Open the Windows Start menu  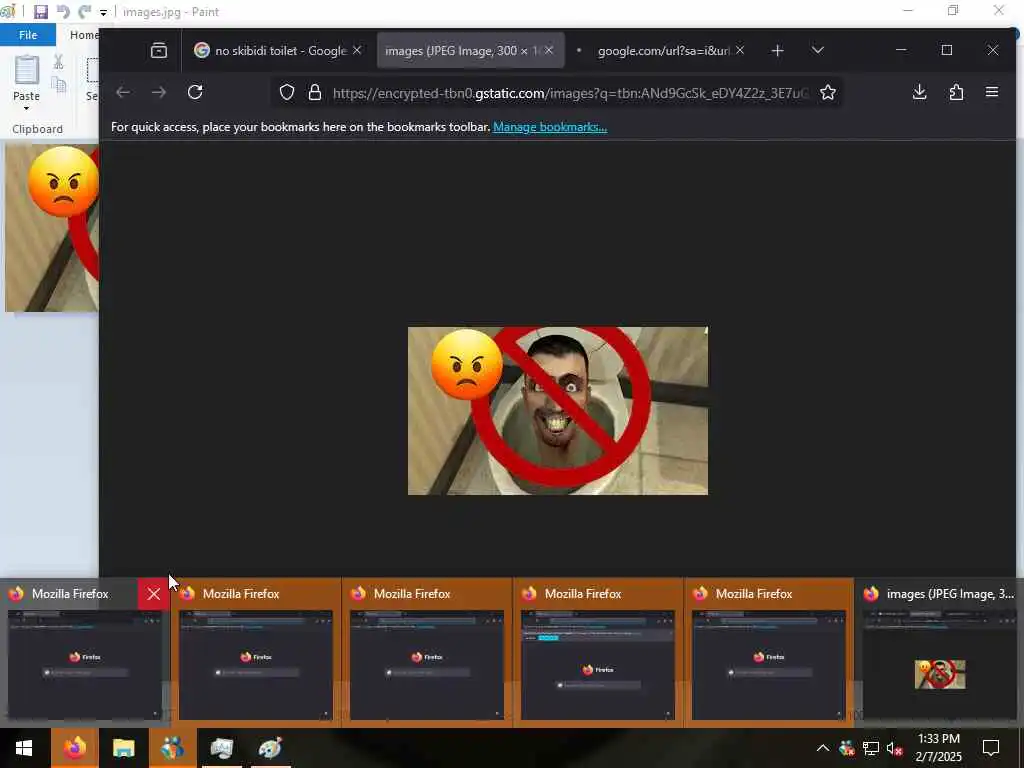click(24, 748)
